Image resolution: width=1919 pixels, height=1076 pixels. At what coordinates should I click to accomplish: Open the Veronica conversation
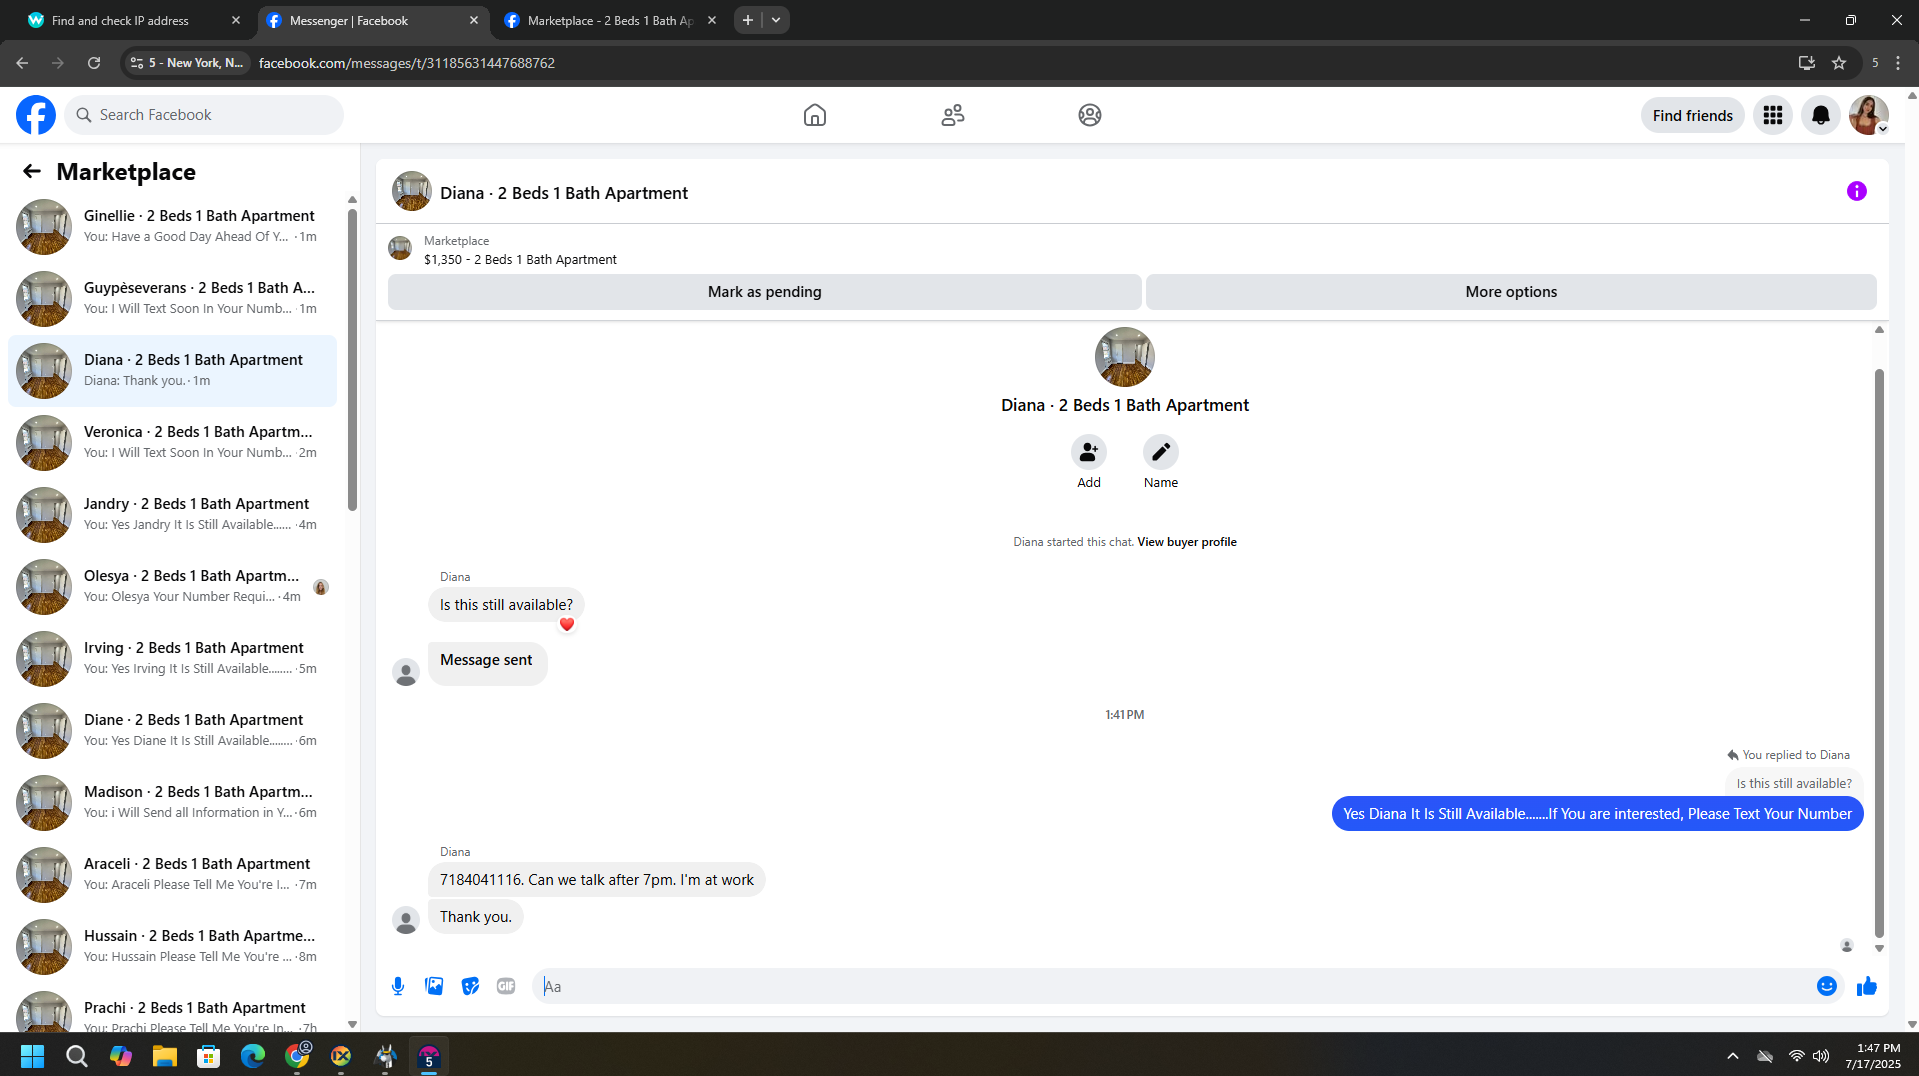tap(172, 443)
